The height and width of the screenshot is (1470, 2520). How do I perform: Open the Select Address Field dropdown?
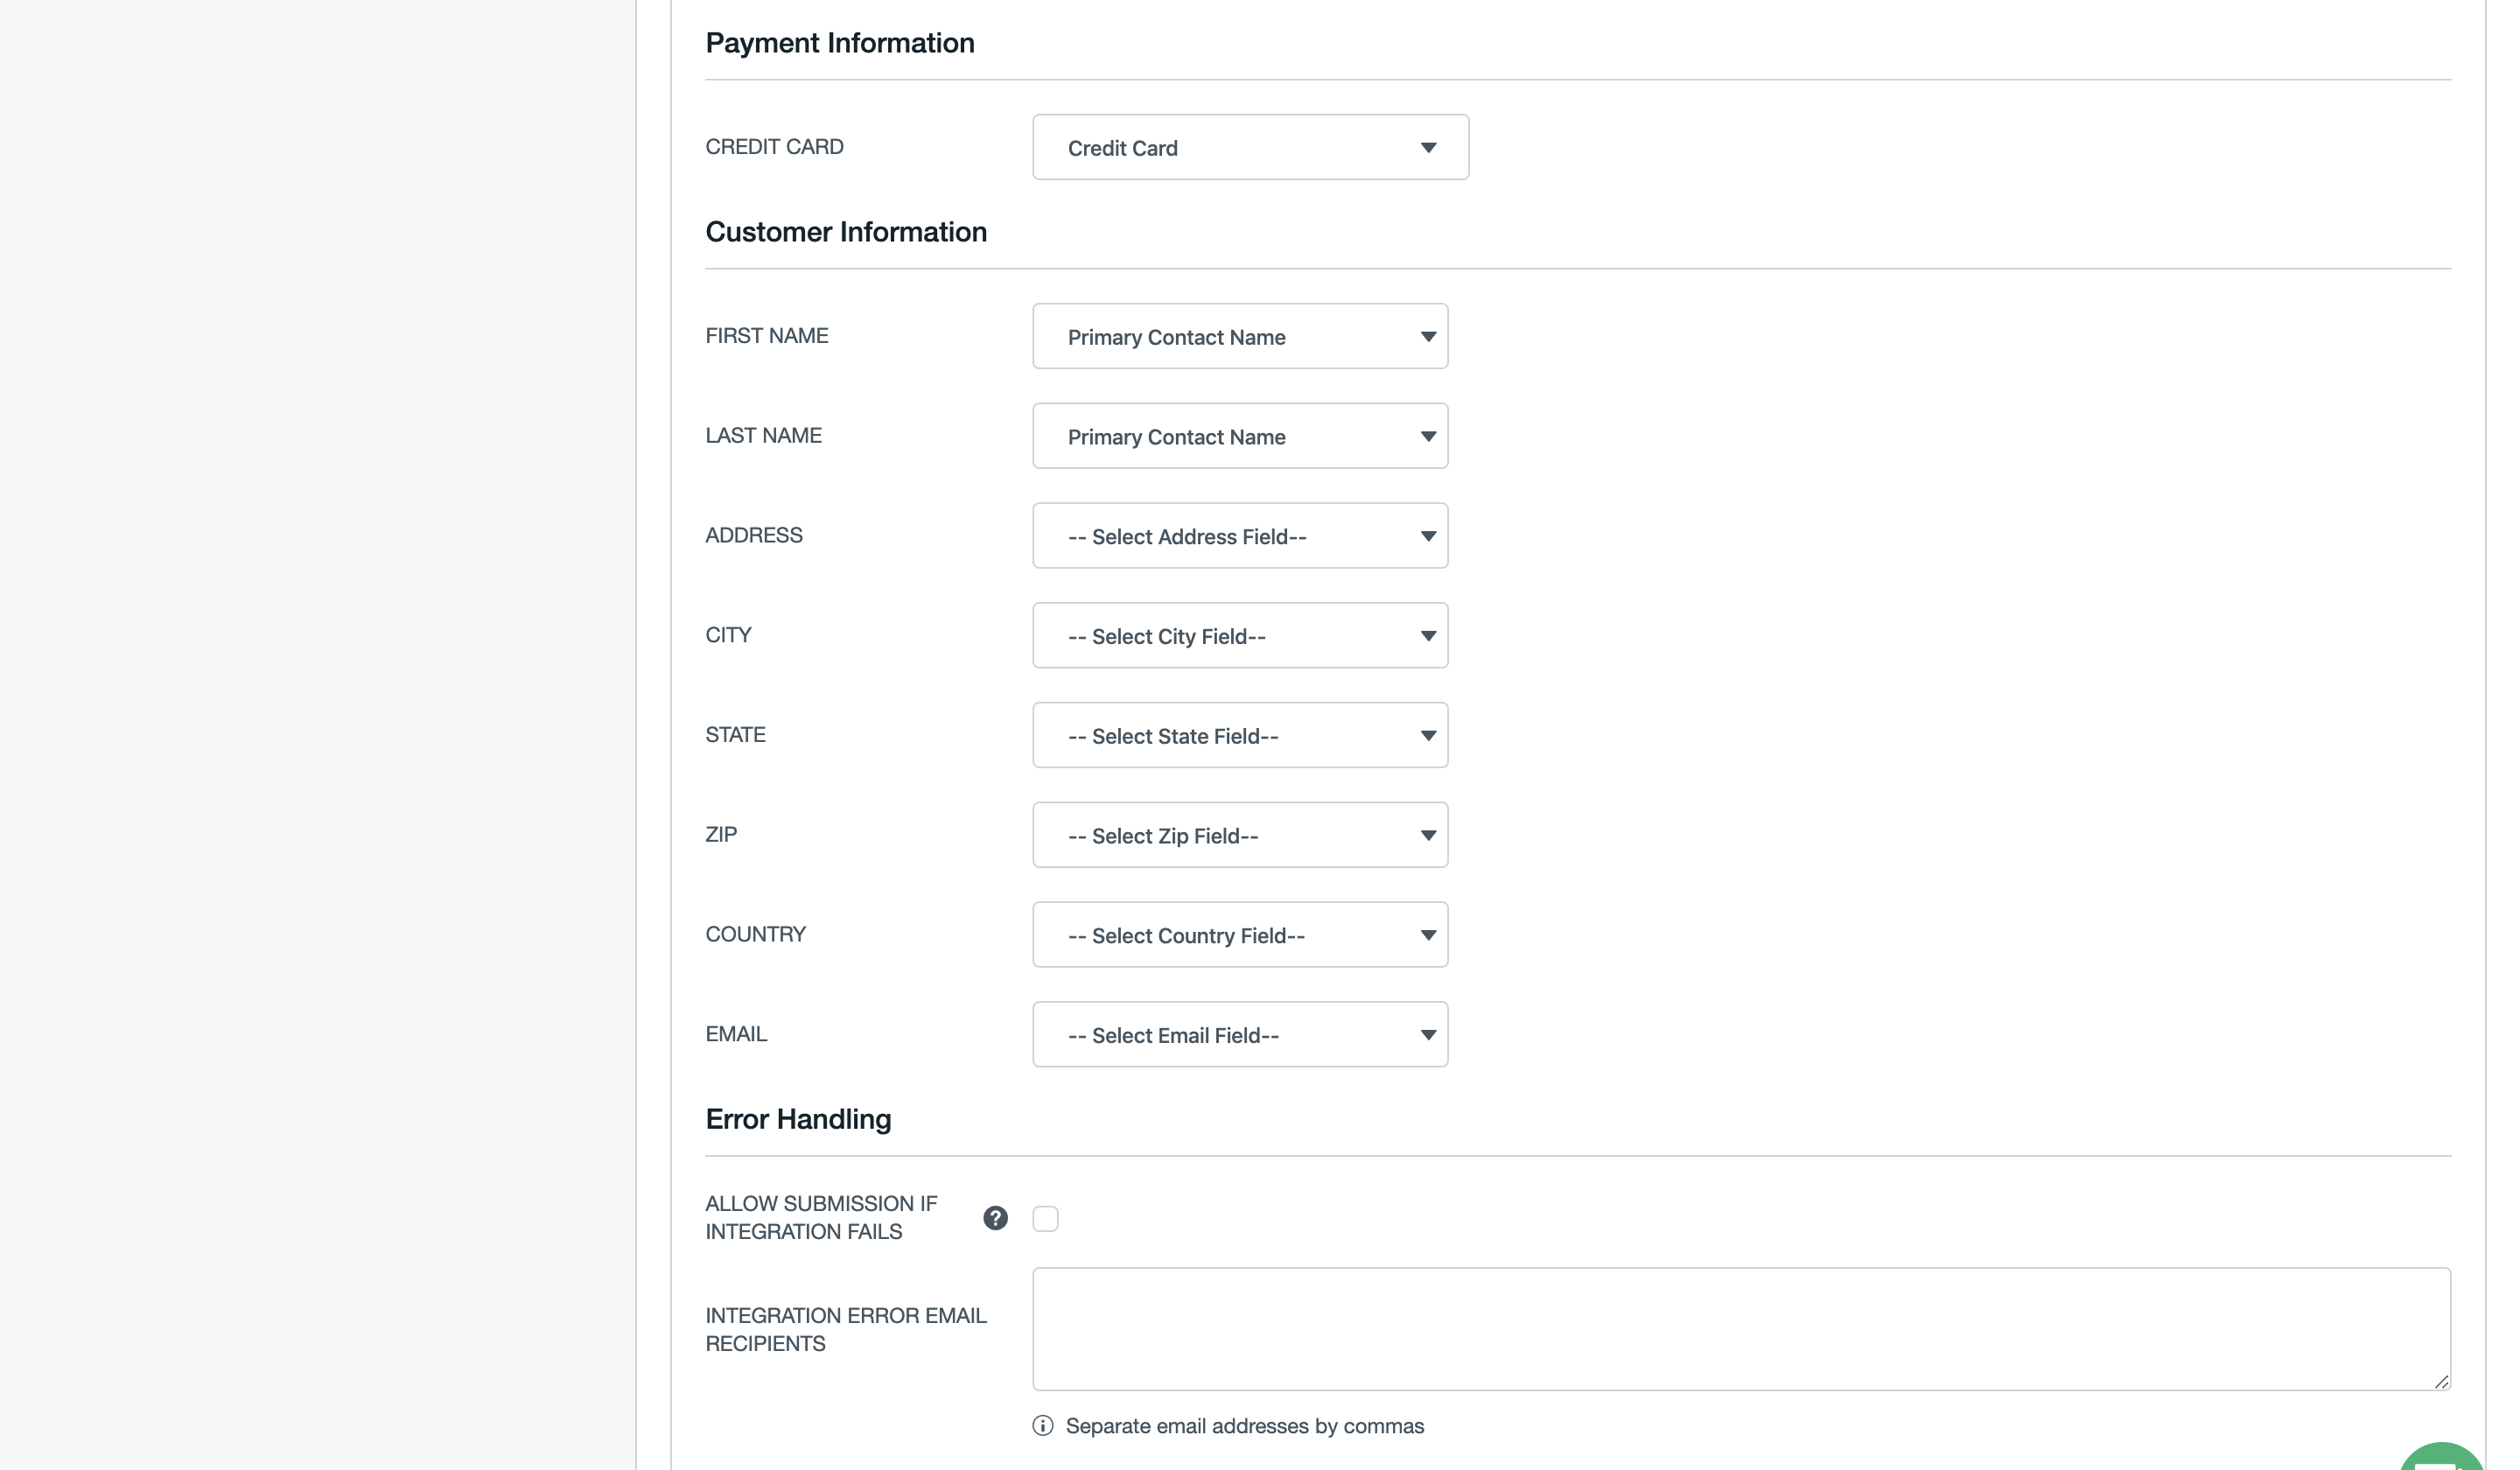[1239, 536]
